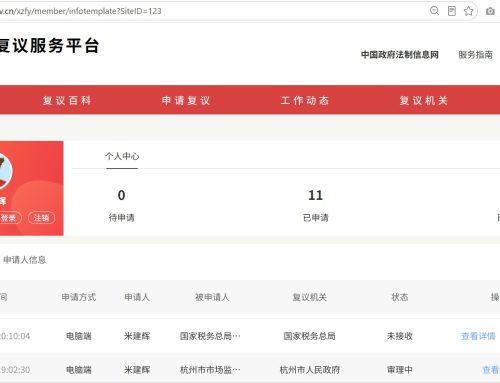Click 申请人 column header
This screenshot has width=500, height=383.
pyautogui.click(x=137, y=297)
